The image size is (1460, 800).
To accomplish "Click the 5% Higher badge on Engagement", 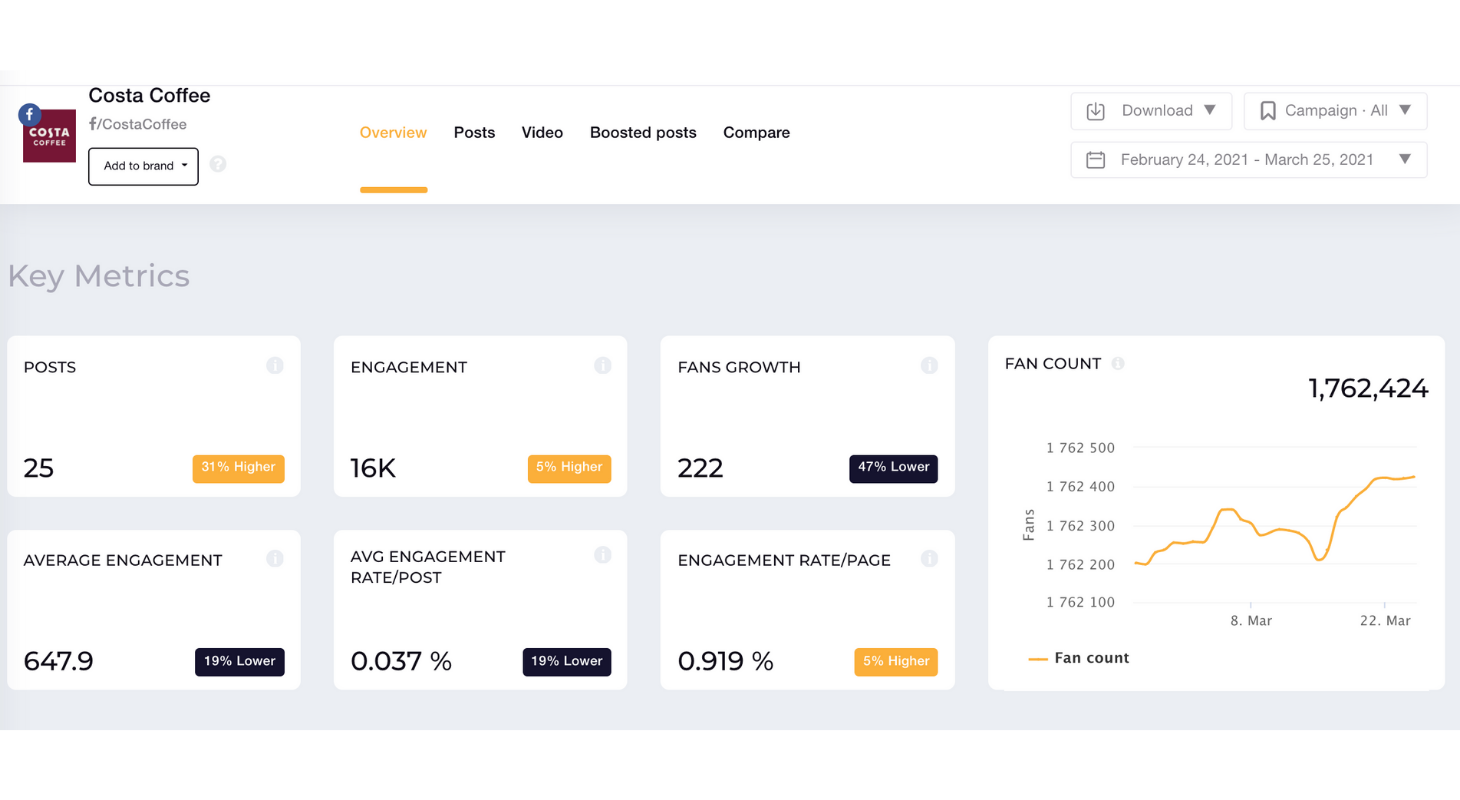I will 569,469.
